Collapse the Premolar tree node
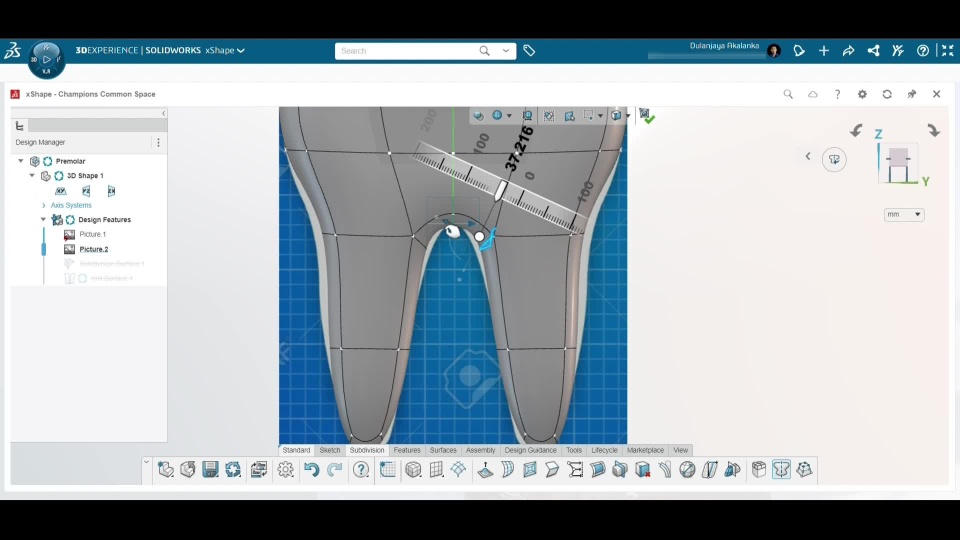Image resolution: width=960 pixels, height=540 pixels. (21, 161)
